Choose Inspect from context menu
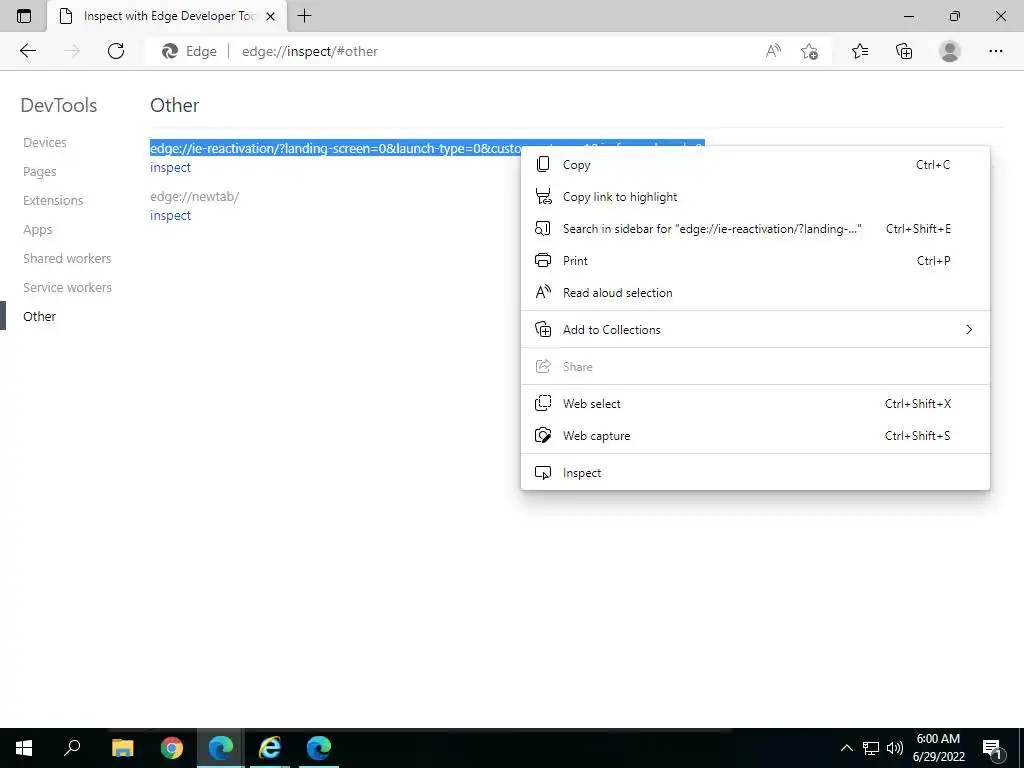Viewport: 1024px width, 768px height. tap(755, 473)
